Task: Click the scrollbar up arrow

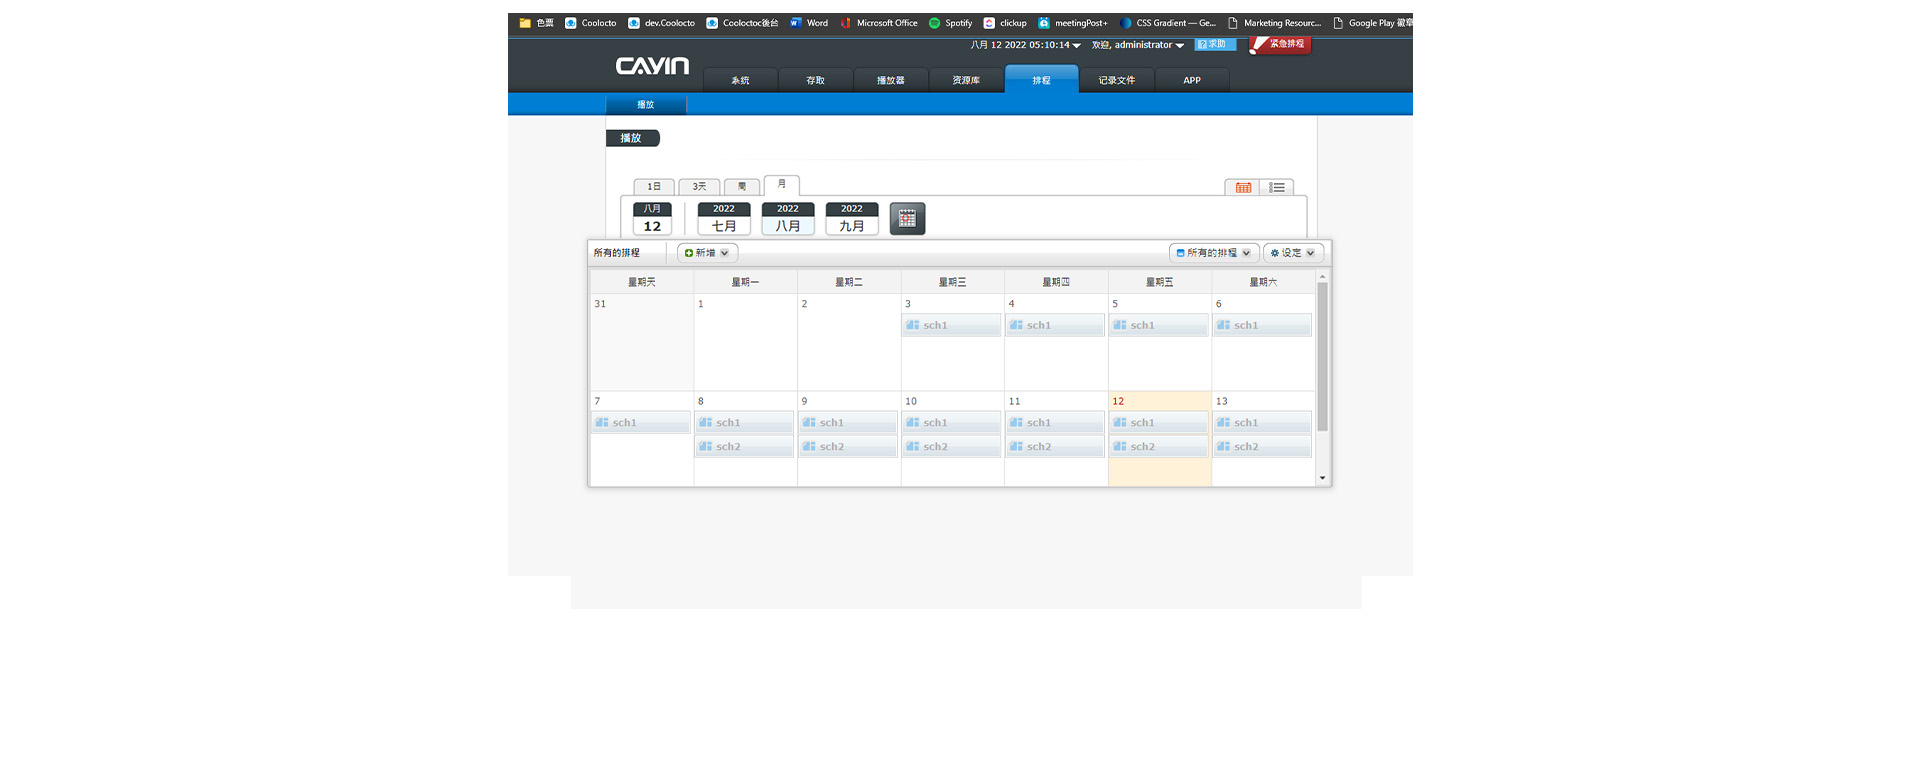Action: (x=1322, y=276)
